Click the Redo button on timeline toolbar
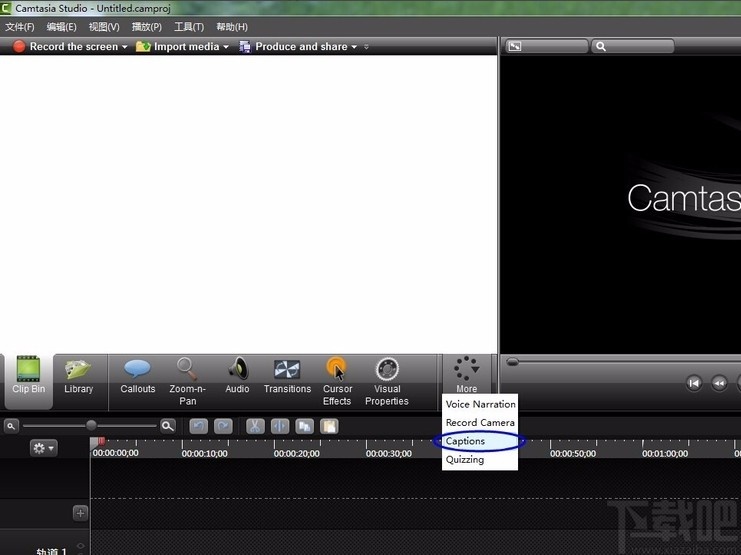 coord(223,426)
